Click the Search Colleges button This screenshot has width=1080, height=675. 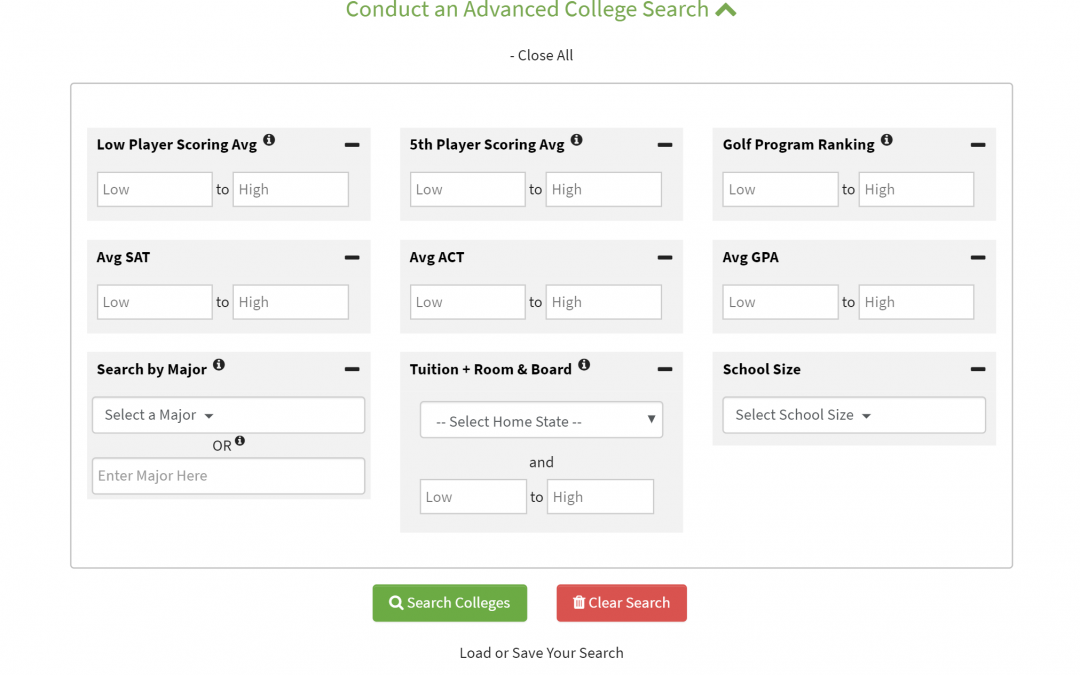pos(449,603)
